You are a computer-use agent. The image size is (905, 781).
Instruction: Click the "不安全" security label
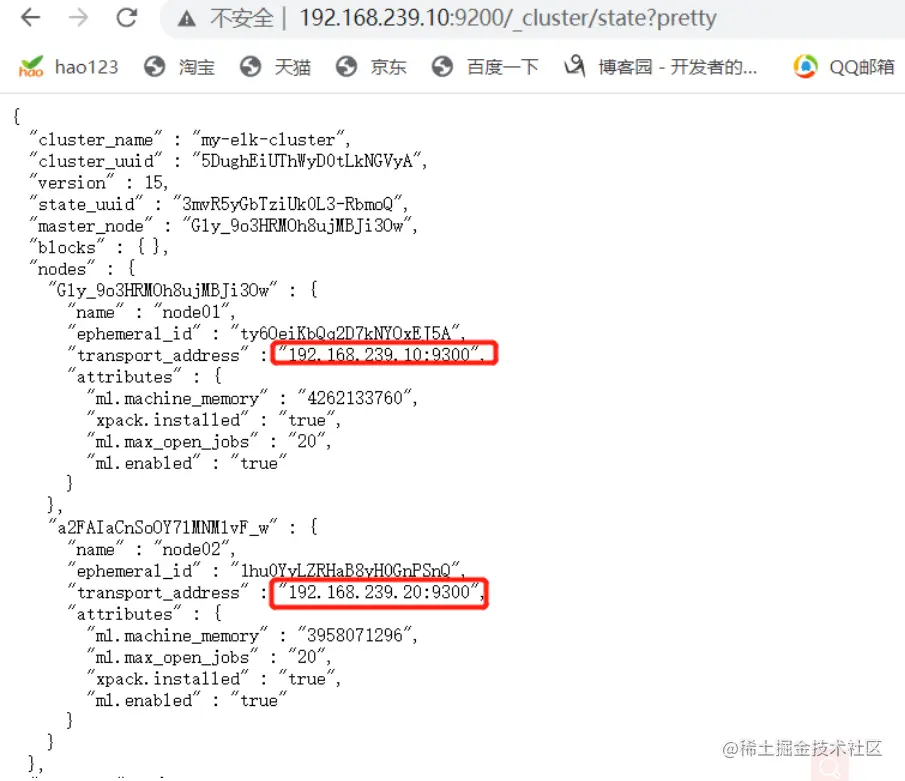[x=241, y=19]
